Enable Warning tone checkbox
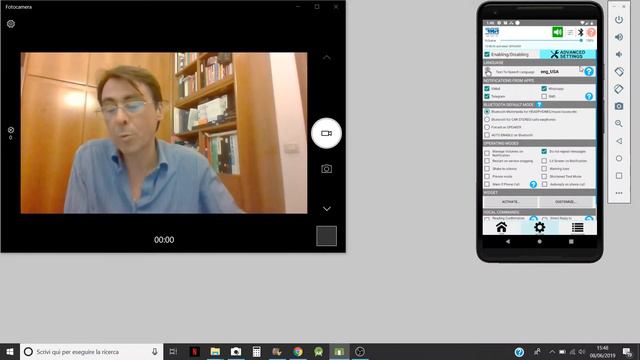Viewport: 640px width, 360px height. coord(544,169)
